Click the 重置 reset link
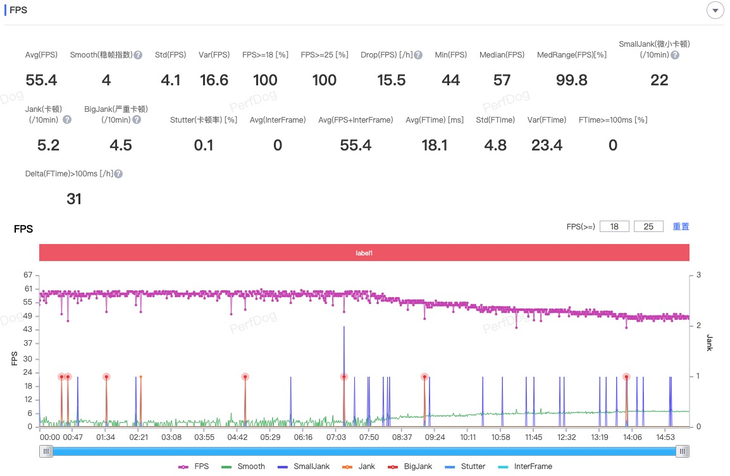This screenshot has width=730, height=476. (680, 227)
